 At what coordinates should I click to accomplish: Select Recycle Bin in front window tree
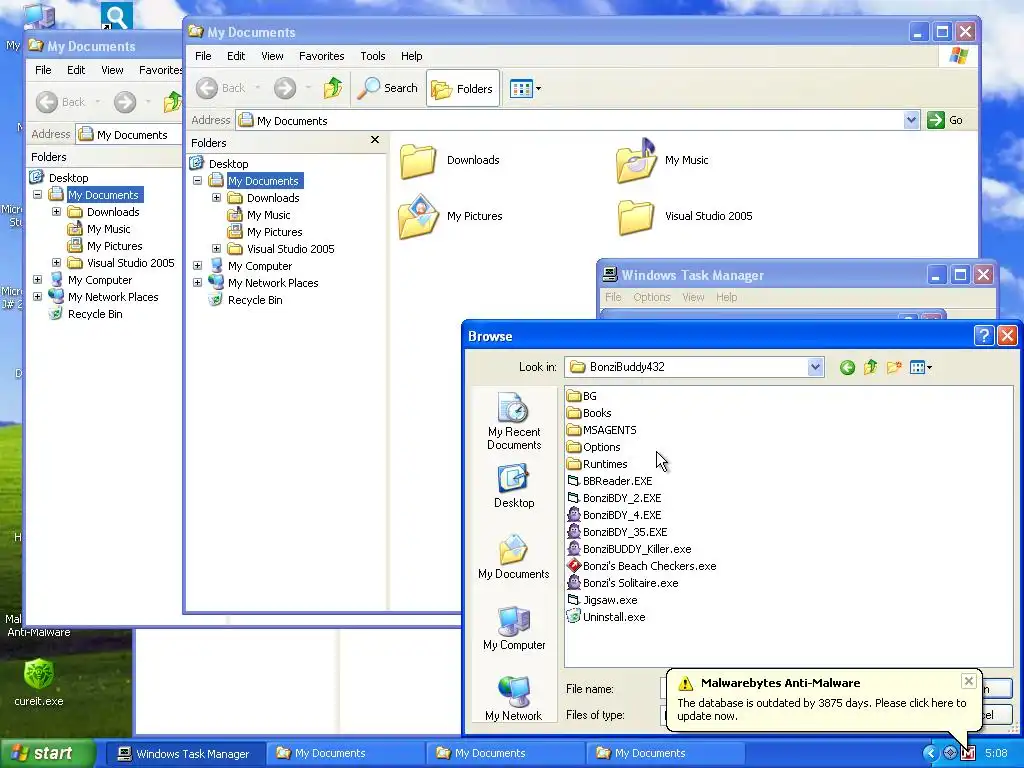point(246,300)
